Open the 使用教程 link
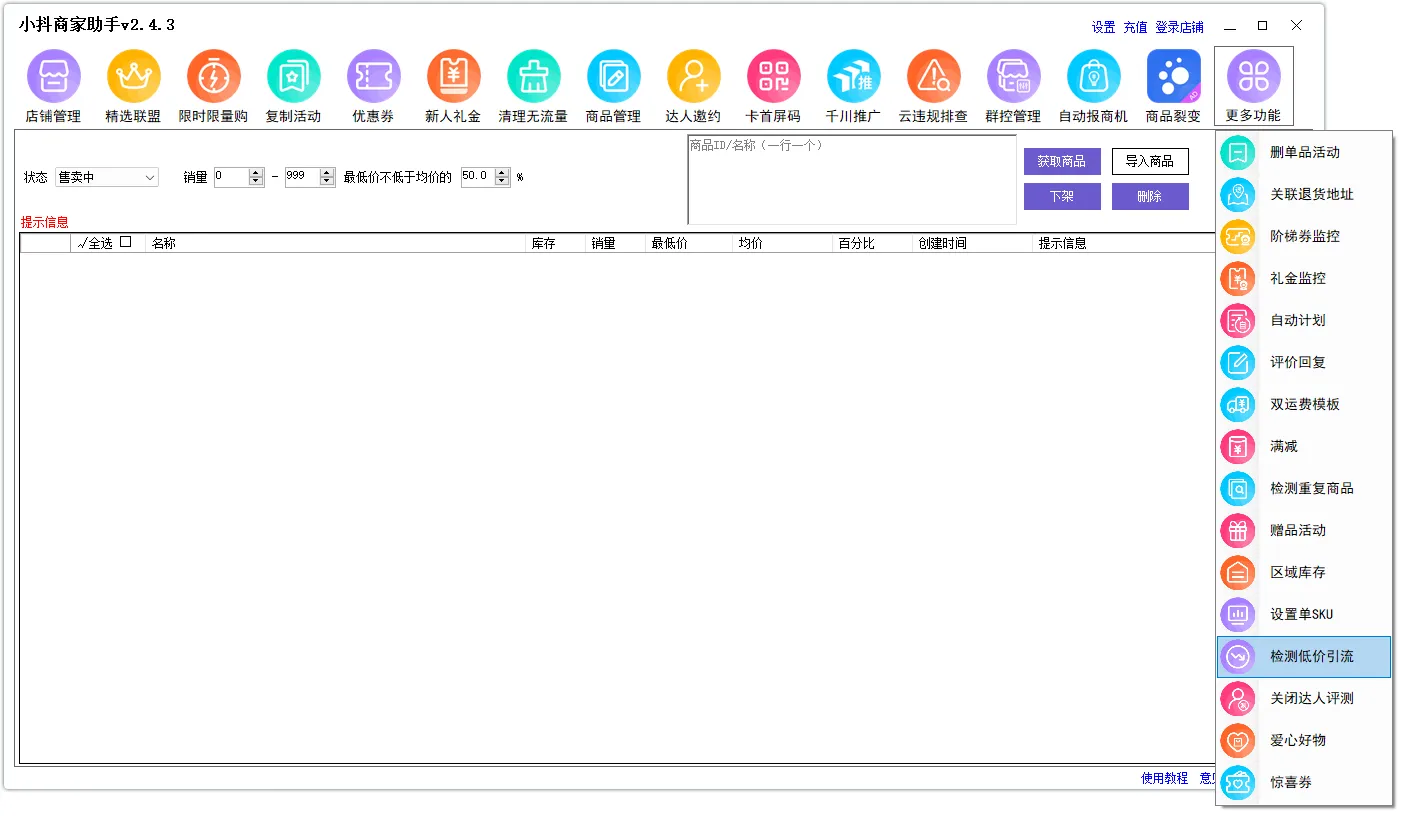 (x=1164, y=778)
